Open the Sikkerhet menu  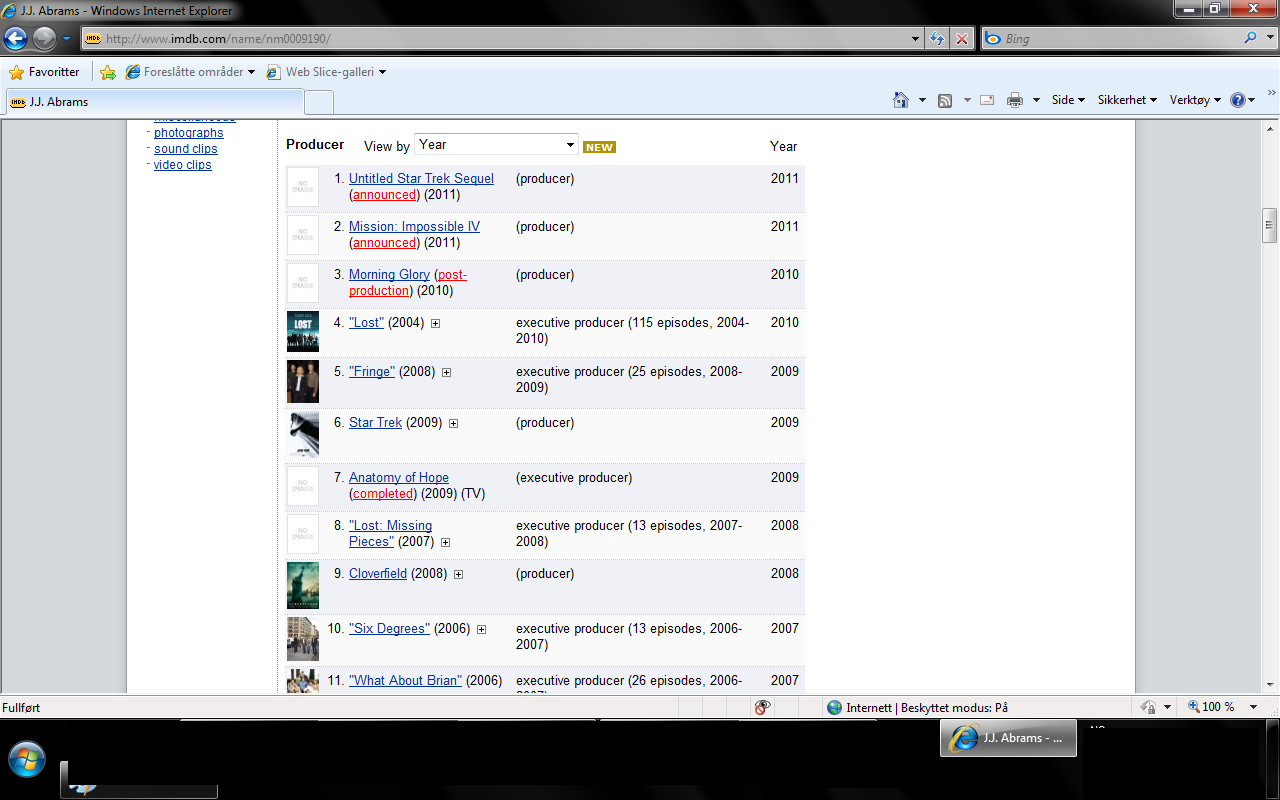click(1127, 100)
